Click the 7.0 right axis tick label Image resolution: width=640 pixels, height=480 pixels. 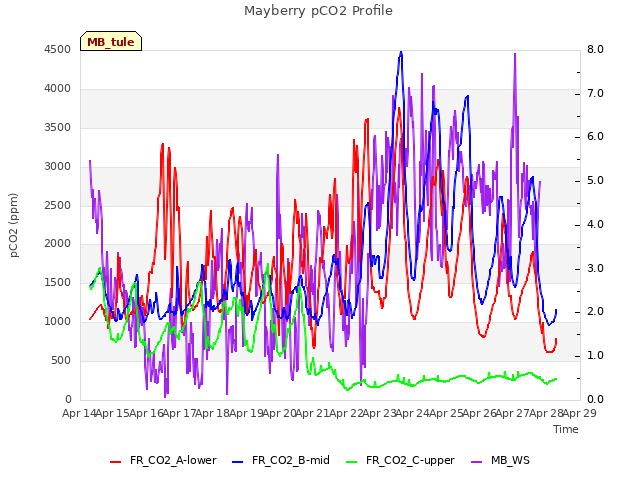pyautogui.click(x=595, y=93)
